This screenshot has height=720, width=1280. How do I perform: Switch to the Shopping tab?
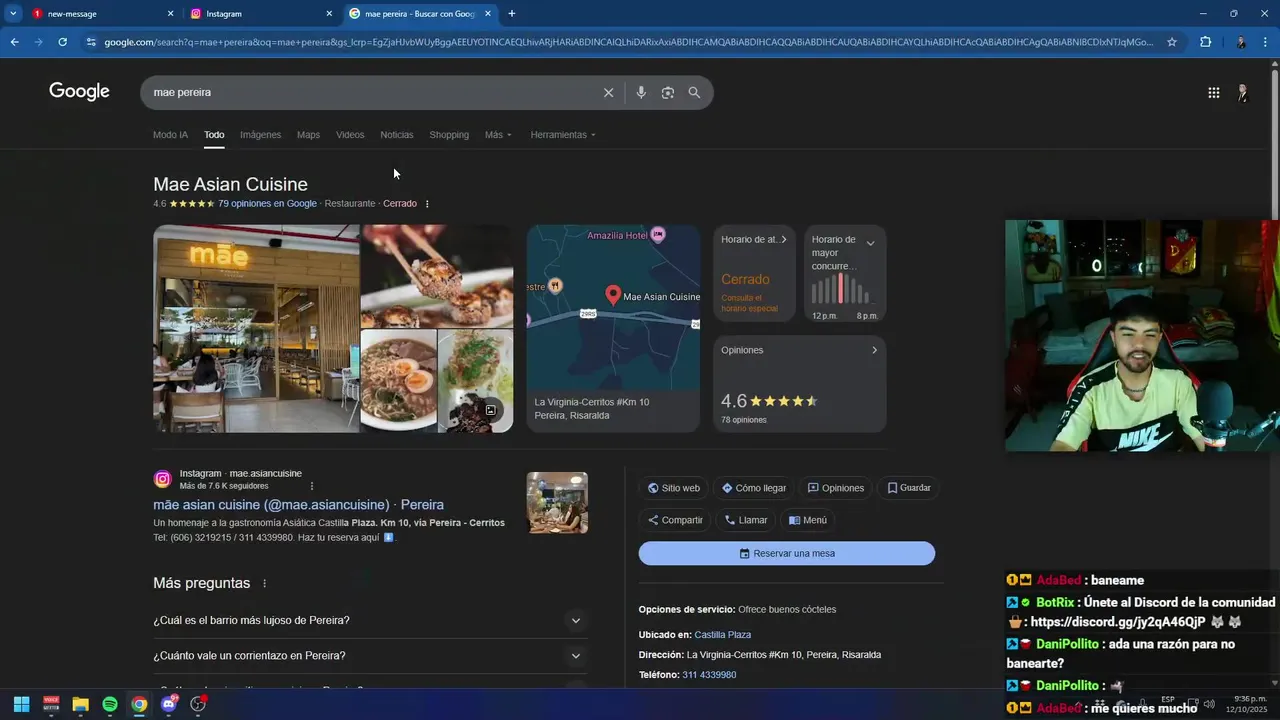[449, 135]
